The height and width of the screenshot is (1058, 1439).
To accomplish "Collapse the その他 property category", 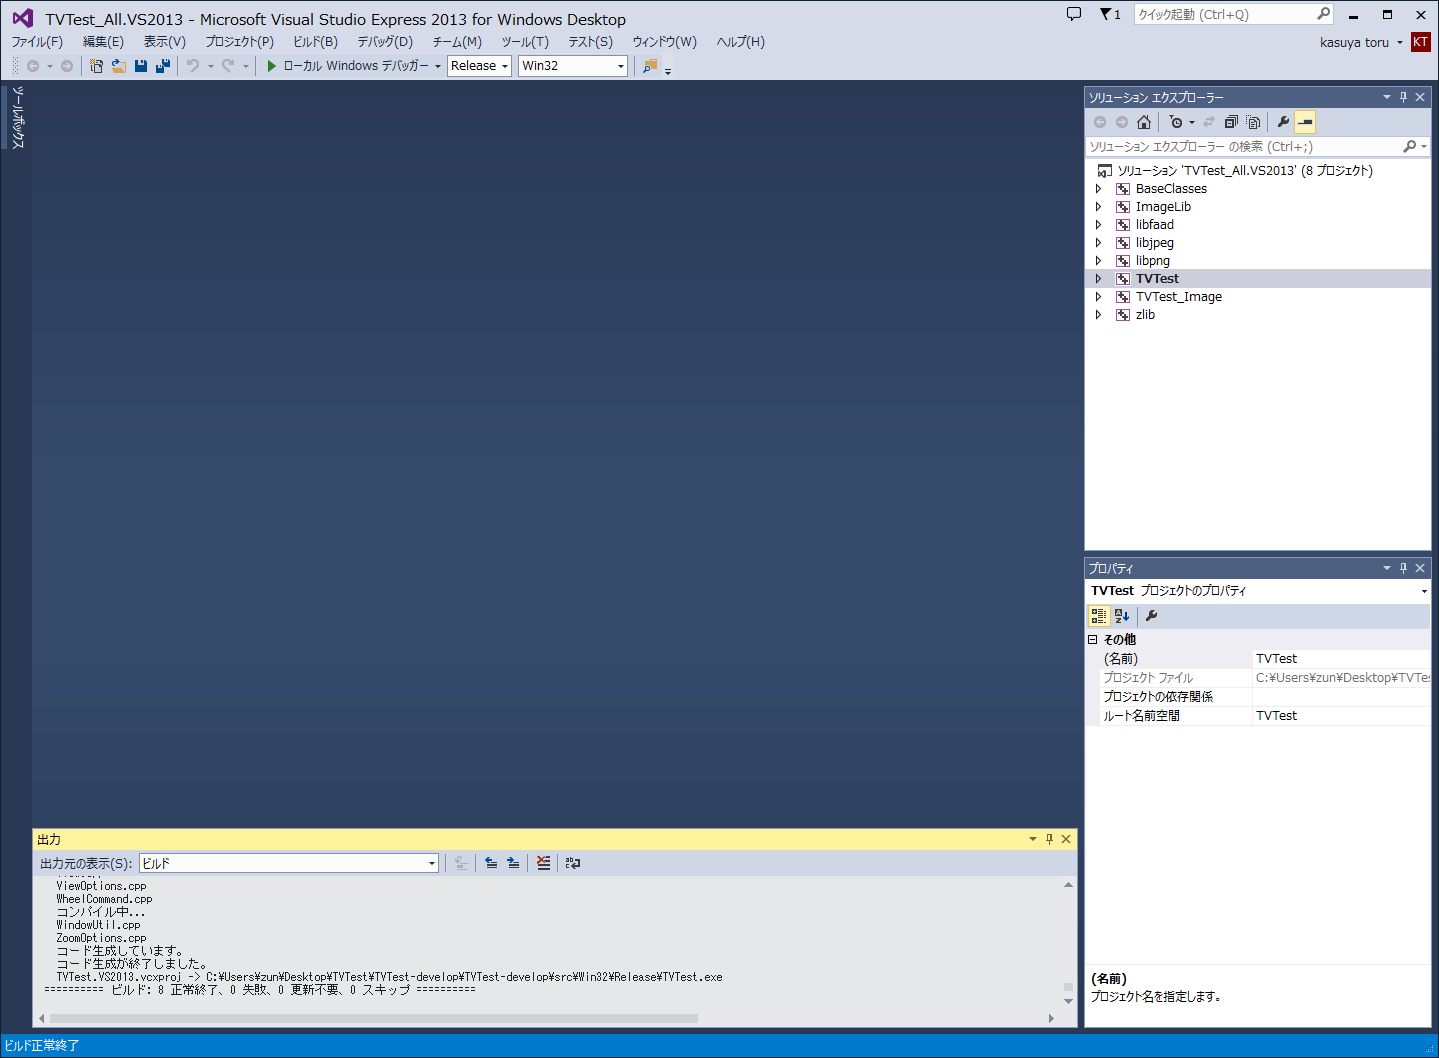I will pyautogui.click(x=1093, y=639).
